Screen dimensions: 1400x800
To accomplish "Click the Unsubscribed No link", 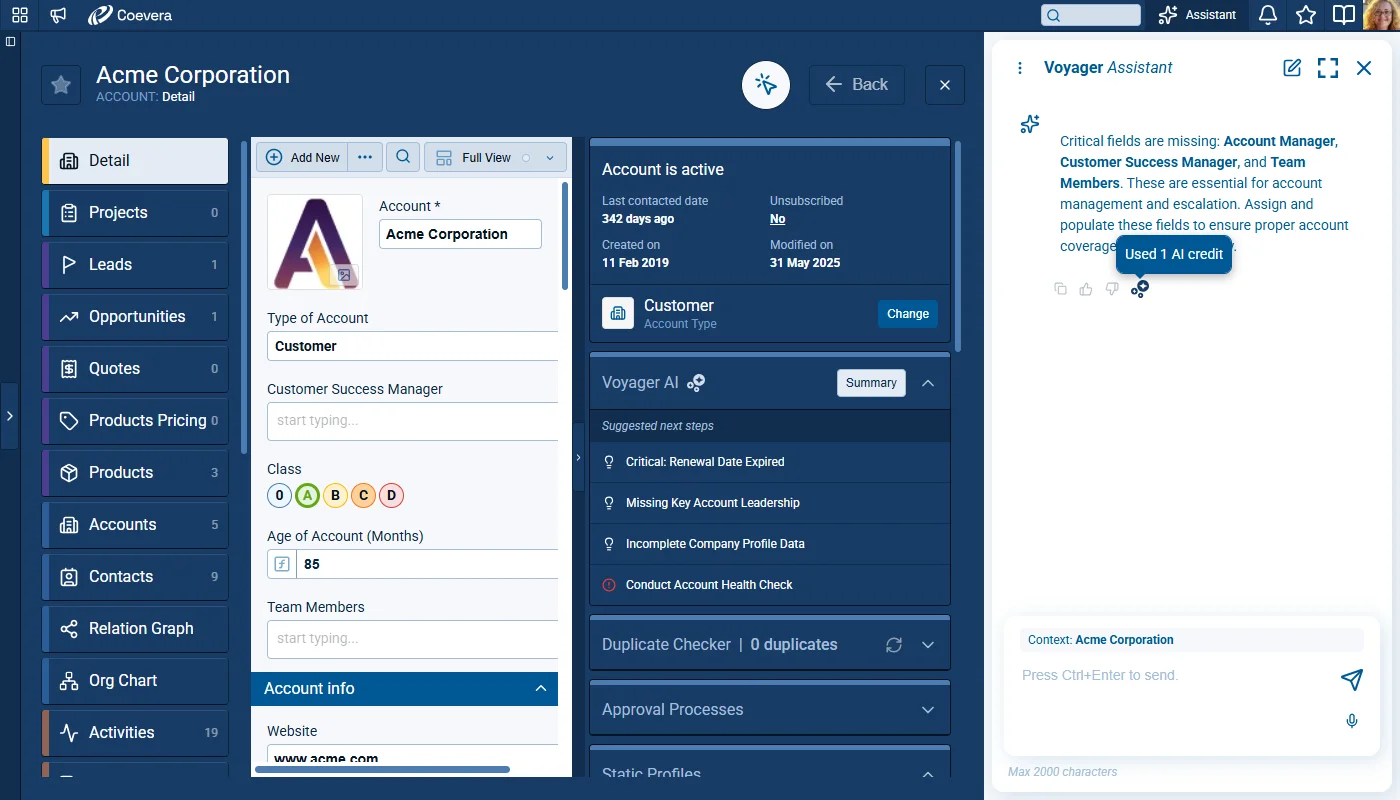I will (x=778, y=219).
